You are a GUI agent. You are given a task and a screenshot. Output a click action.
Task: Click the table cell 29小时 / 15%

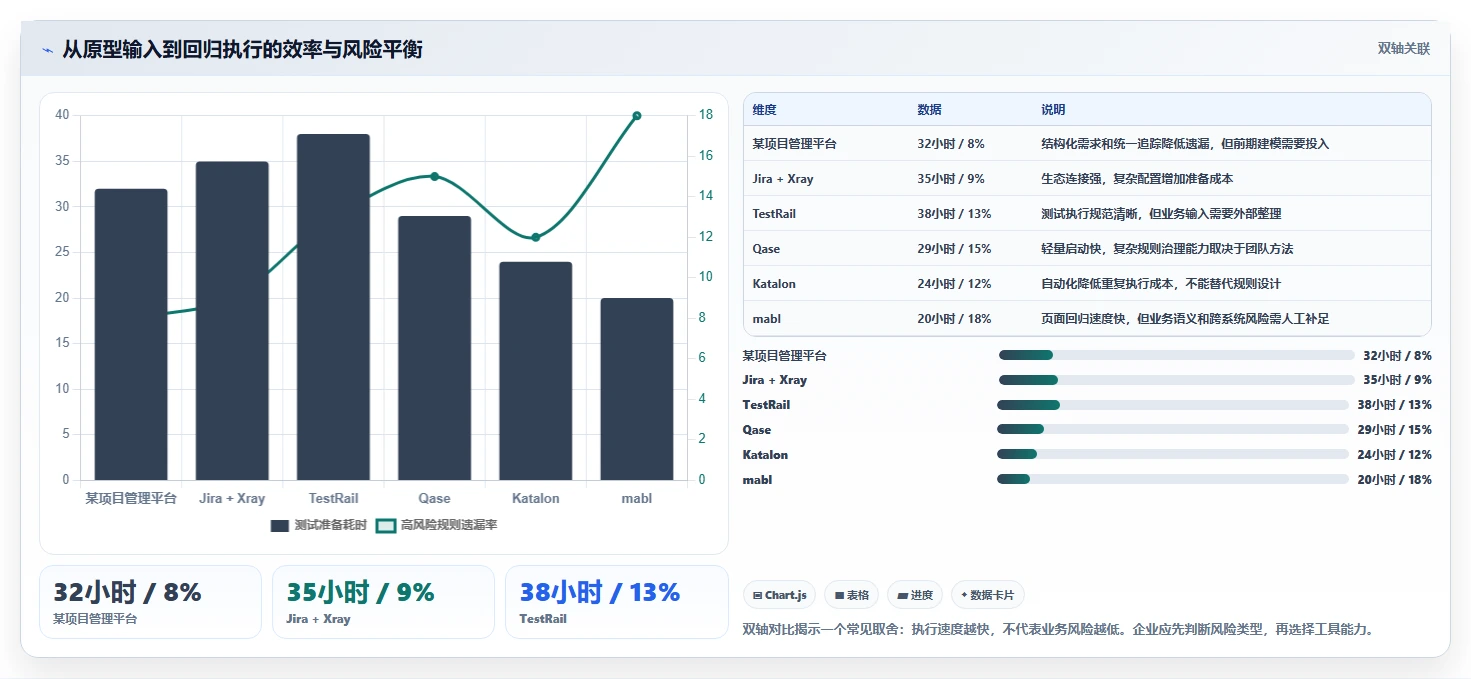click(x=954, y=249)
